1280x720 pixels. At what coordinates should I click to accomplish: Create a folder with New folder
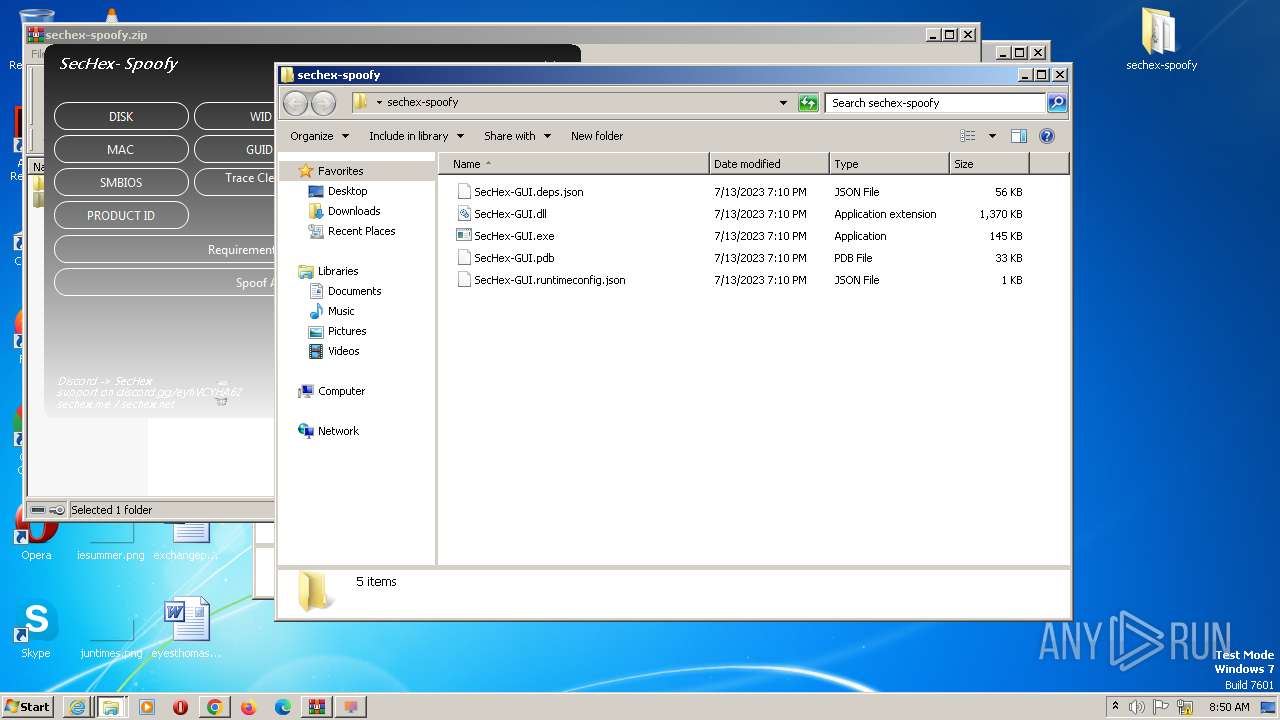click(597, 136)
